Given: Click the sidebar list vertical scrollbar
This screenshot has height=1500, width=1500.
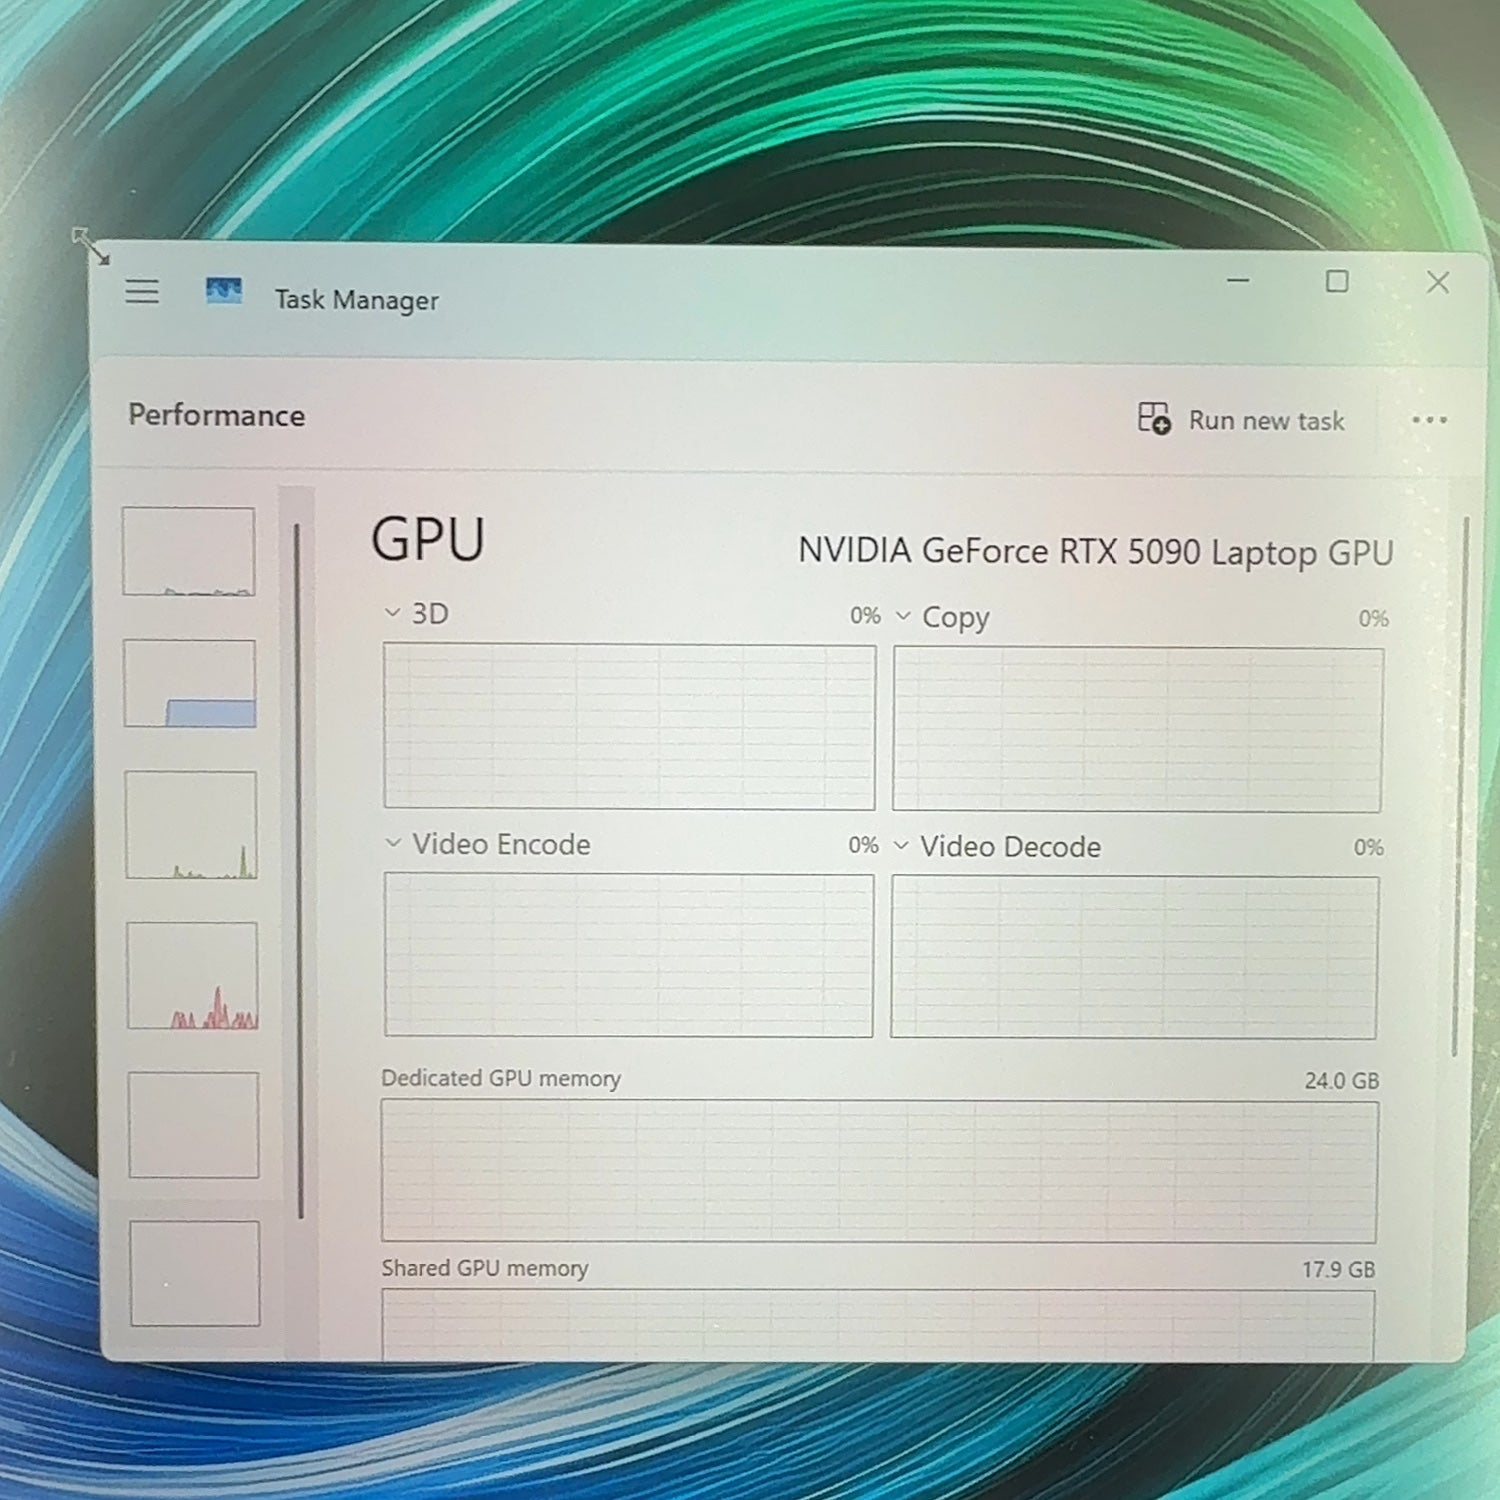Looking at the screenshot, I should tap(298, 870).
